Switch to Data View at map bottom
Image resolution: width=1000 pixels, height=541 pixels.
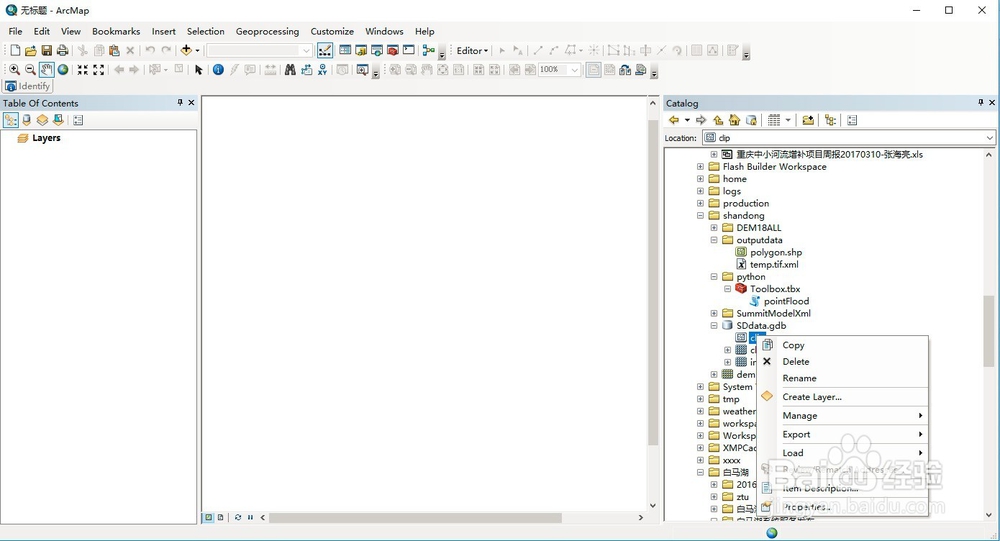[x=209, y=517]
